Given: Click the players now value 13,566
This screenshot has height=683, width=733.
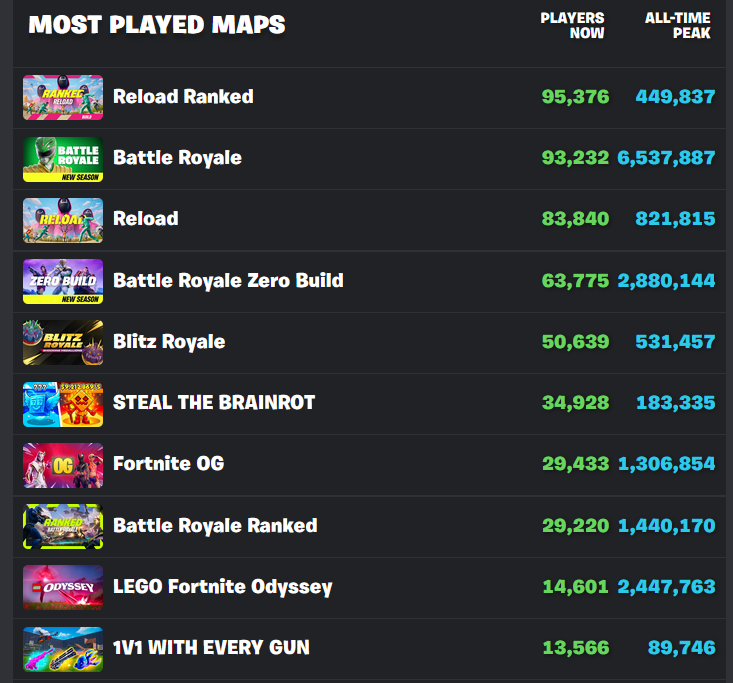Looking at the screenshot, I should (x=576, y=648).
